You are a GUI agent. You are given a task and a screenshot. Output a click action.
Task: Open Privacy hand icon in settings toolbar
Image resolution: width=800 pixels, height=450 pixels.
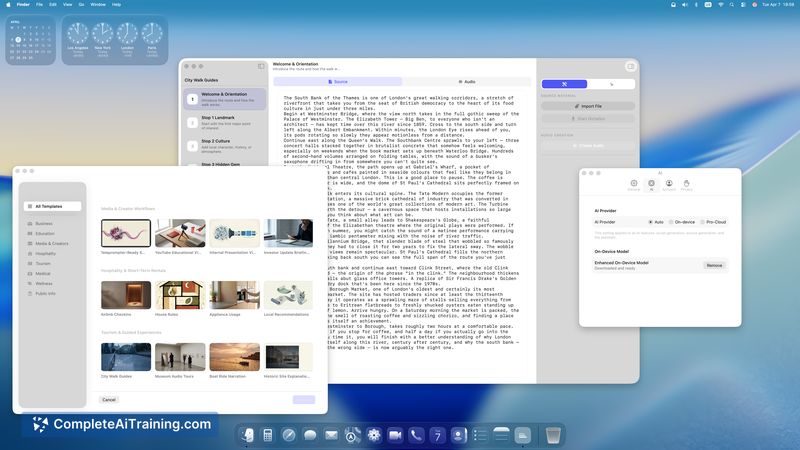click(x=687, y=185)
